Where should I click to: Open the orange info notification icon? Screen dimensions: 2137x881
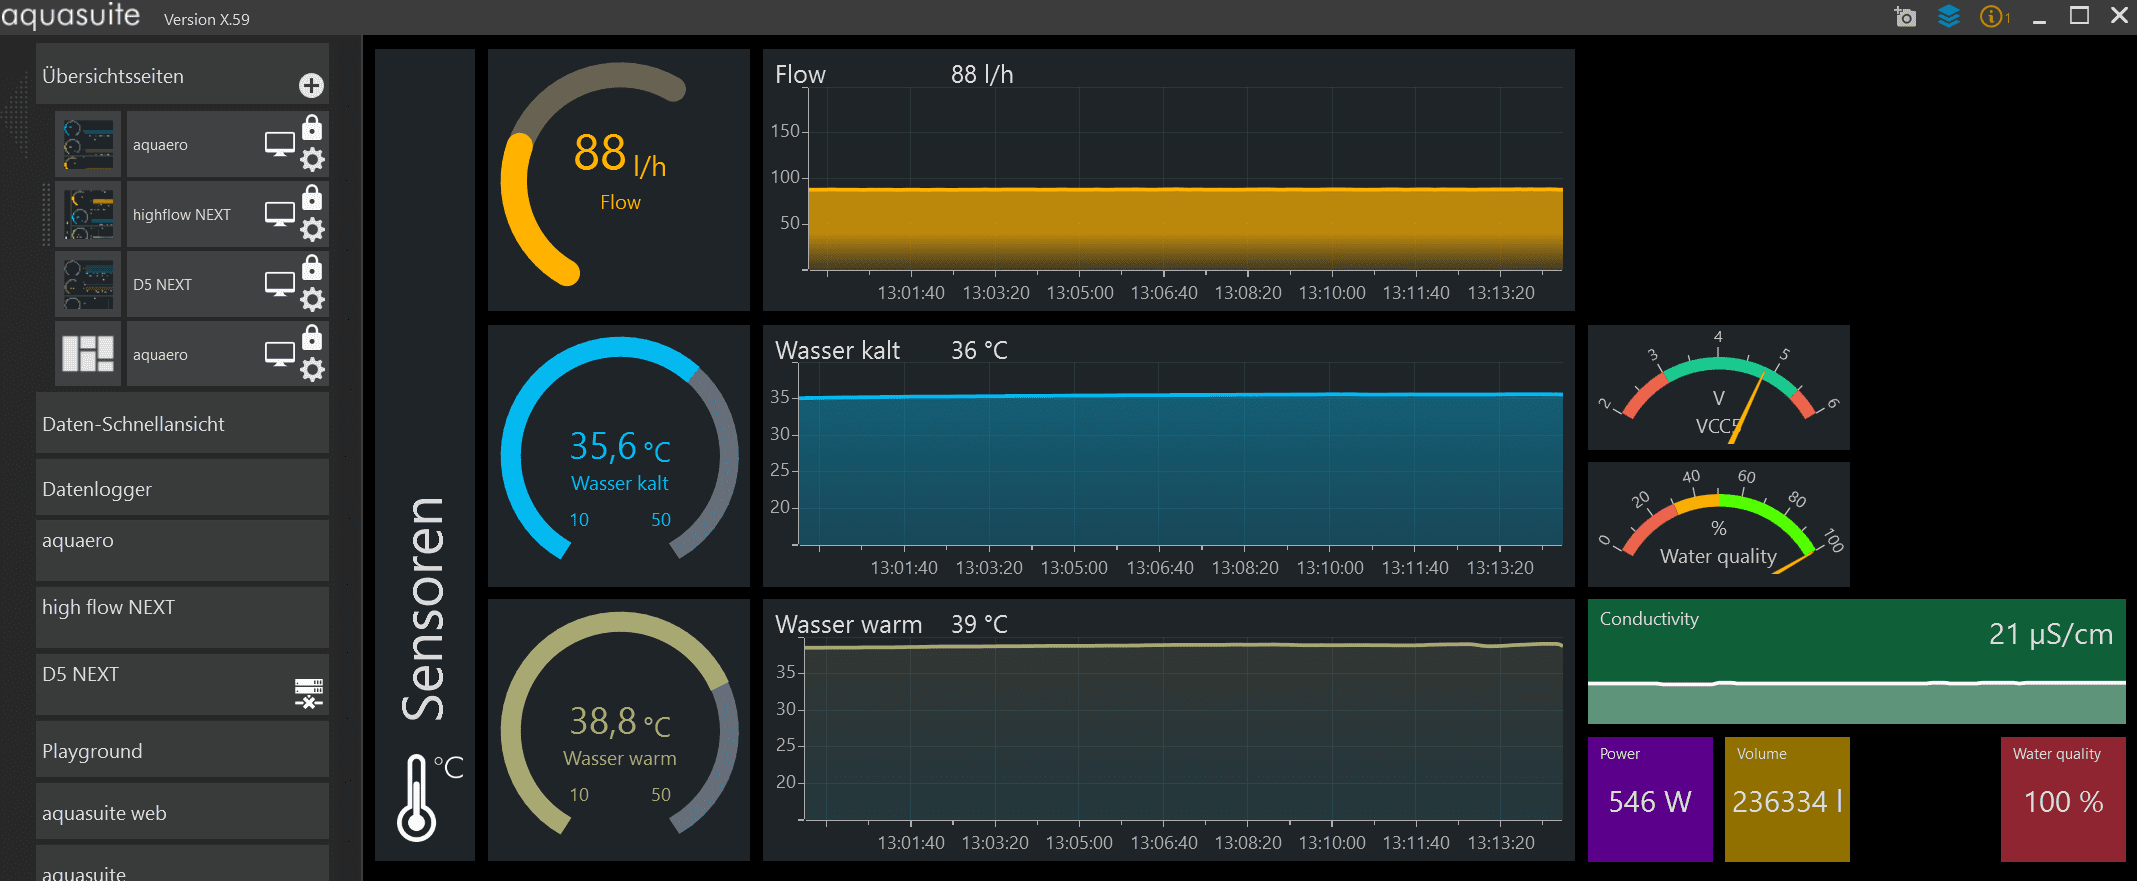point(1993,17)
